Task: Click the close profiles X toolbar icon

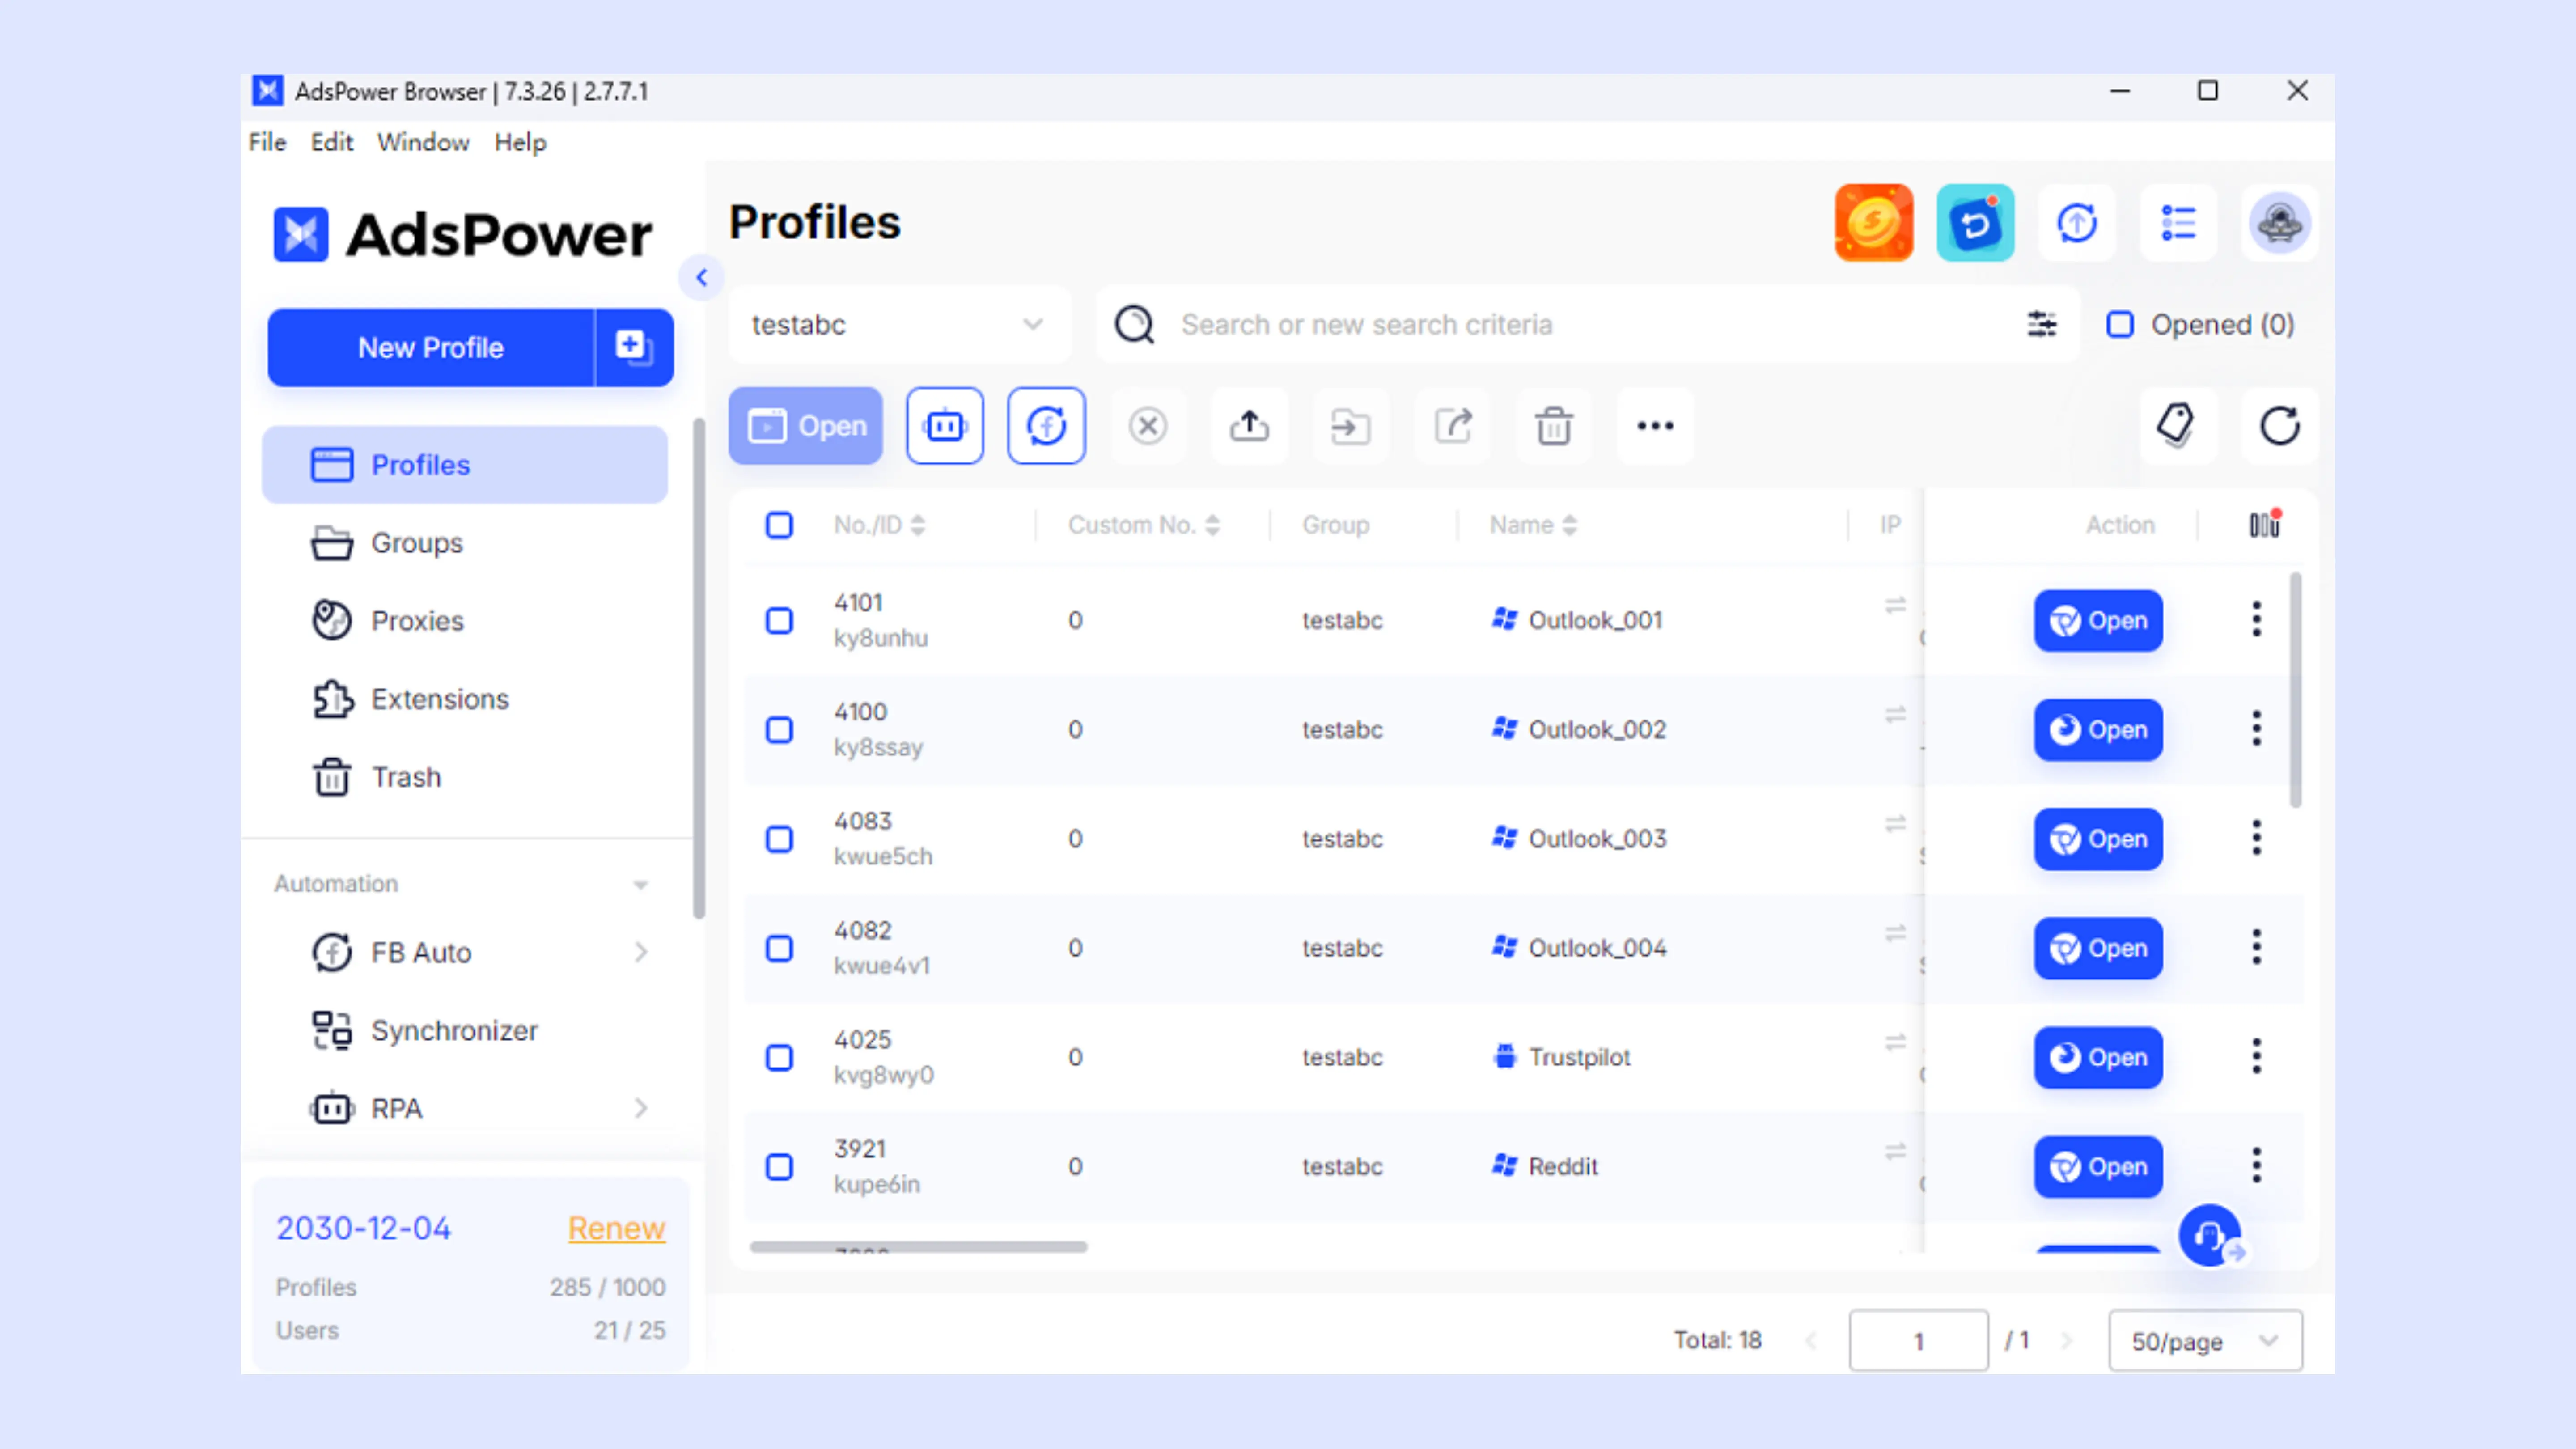Action: click(x=1148, y=426)
